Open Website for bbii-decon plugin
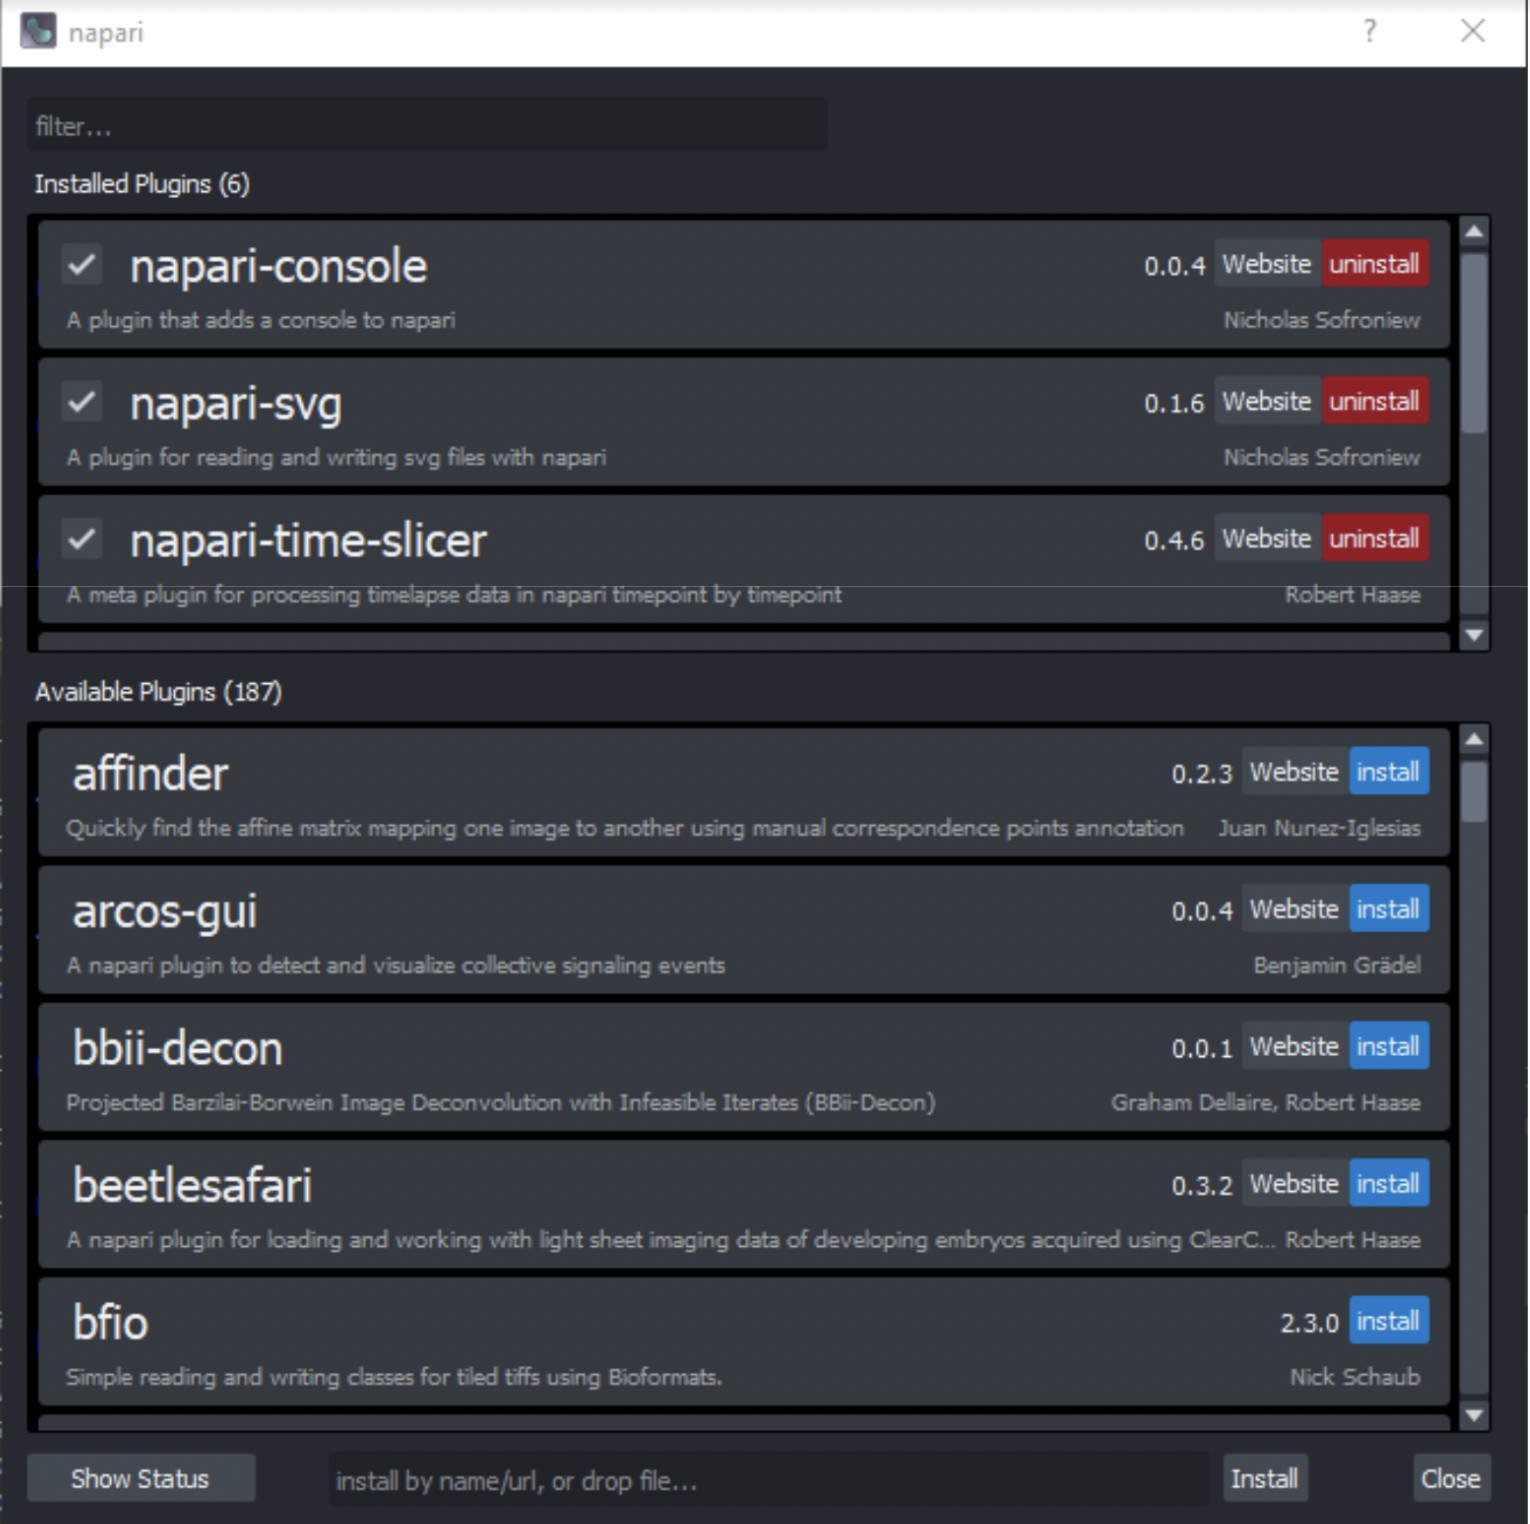Viewport: 1530px width, 1524px height. pos(1295,1046)
